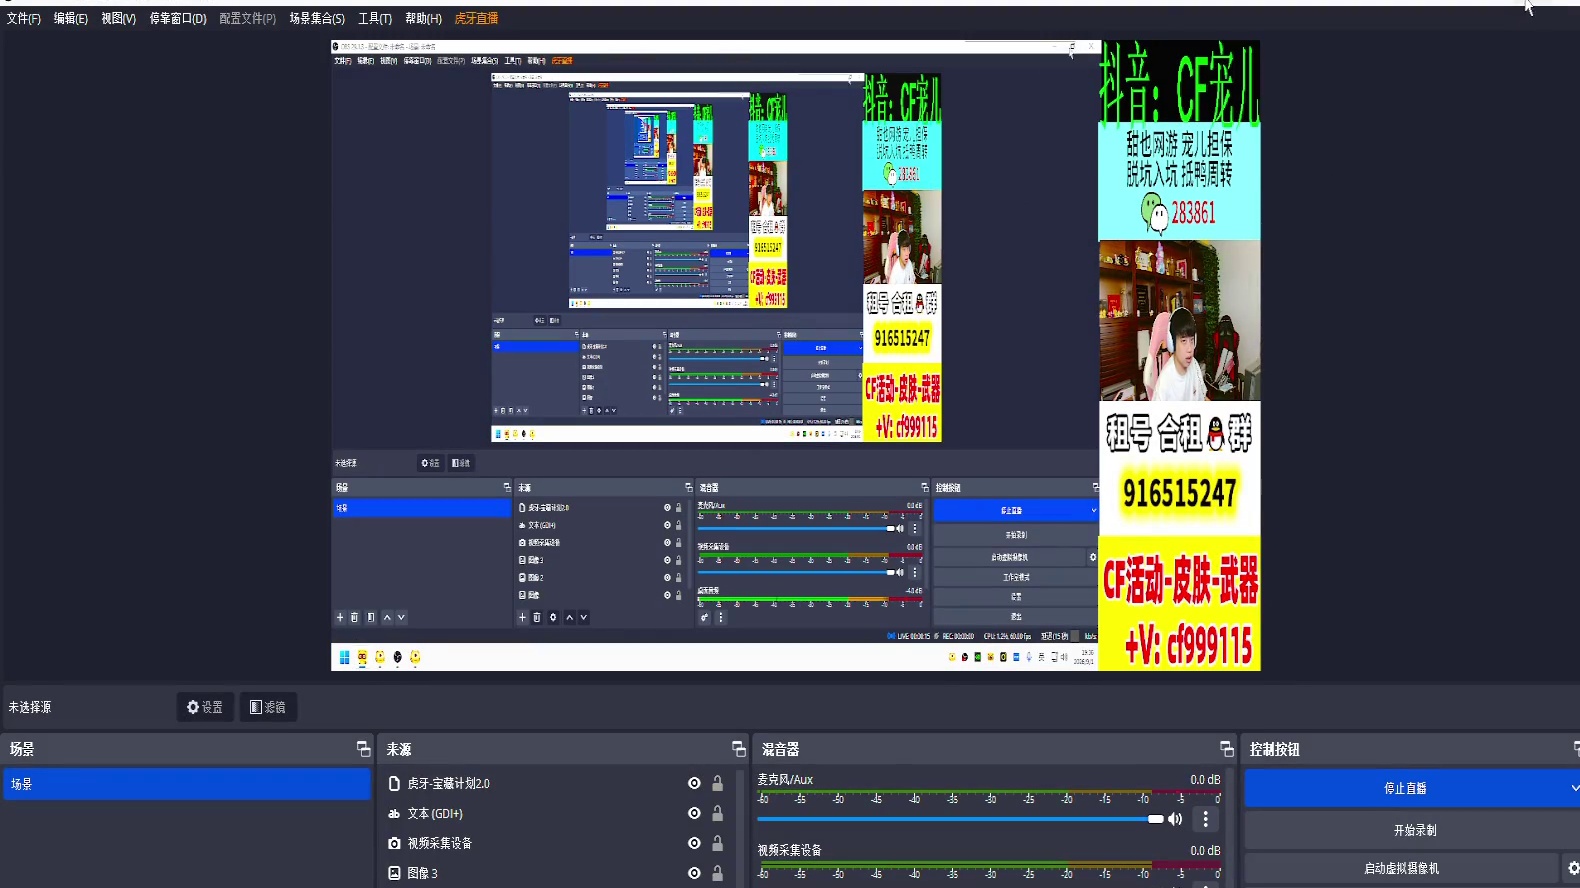
Task: Open the 编辑(E) menu
Action: click(71, 19)
